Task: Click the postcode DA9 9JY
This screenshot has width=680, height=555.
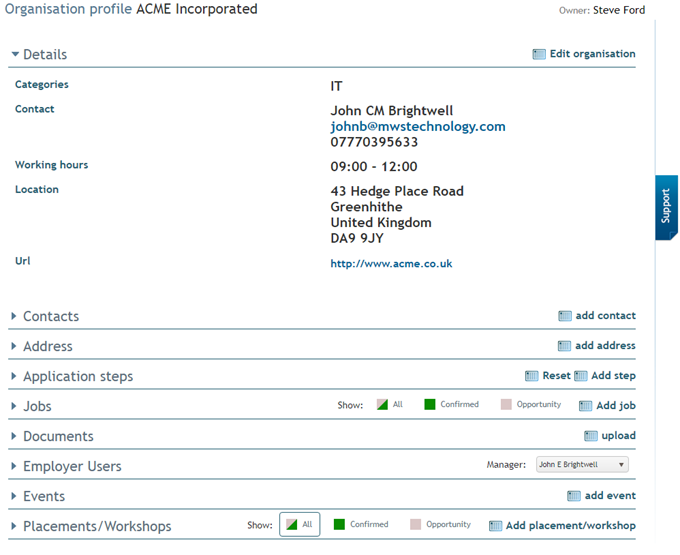Action: coord(357,238)
